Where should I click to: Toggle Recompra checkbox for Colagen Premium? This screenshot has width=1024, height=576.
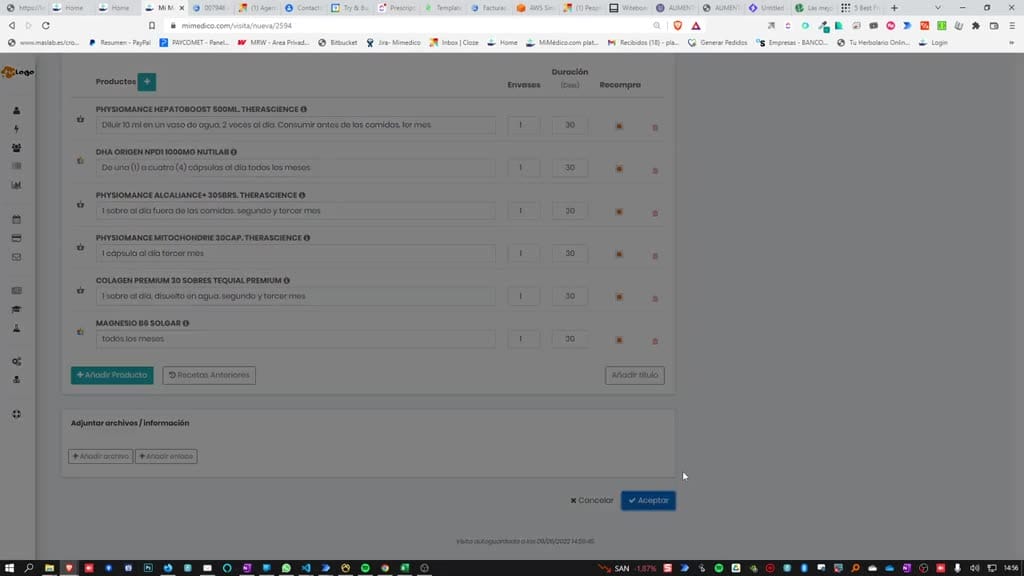coord(619,296)
